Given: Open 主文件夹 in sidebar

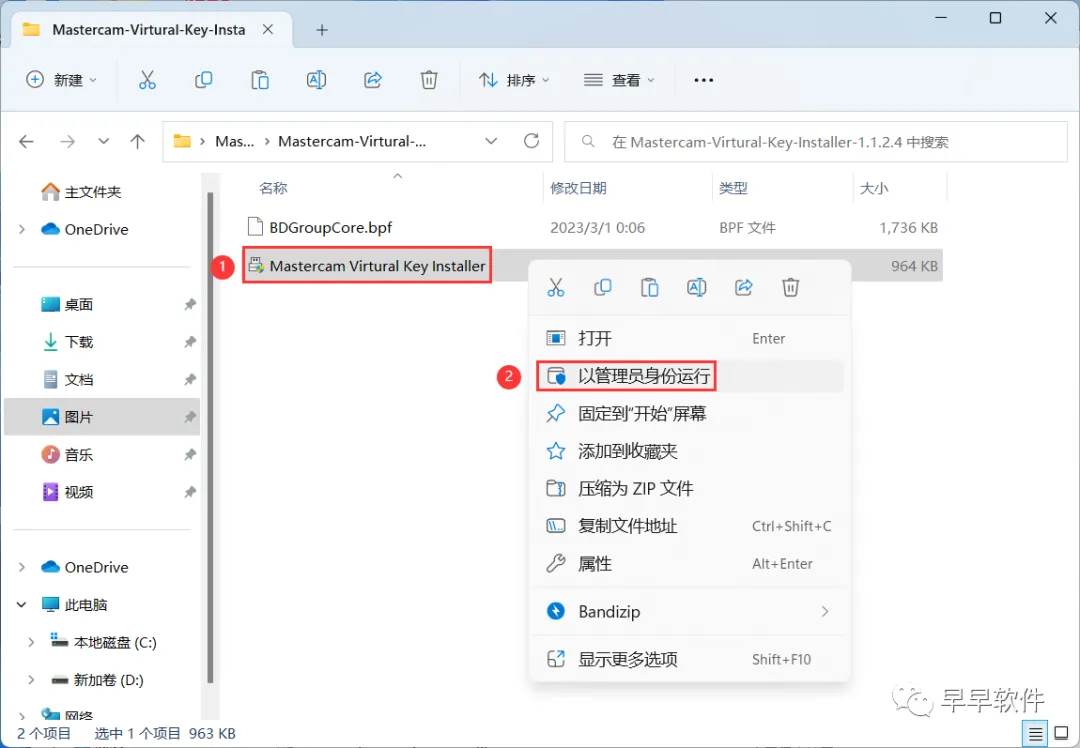Looking at the screenshot, I should [81, 191].
